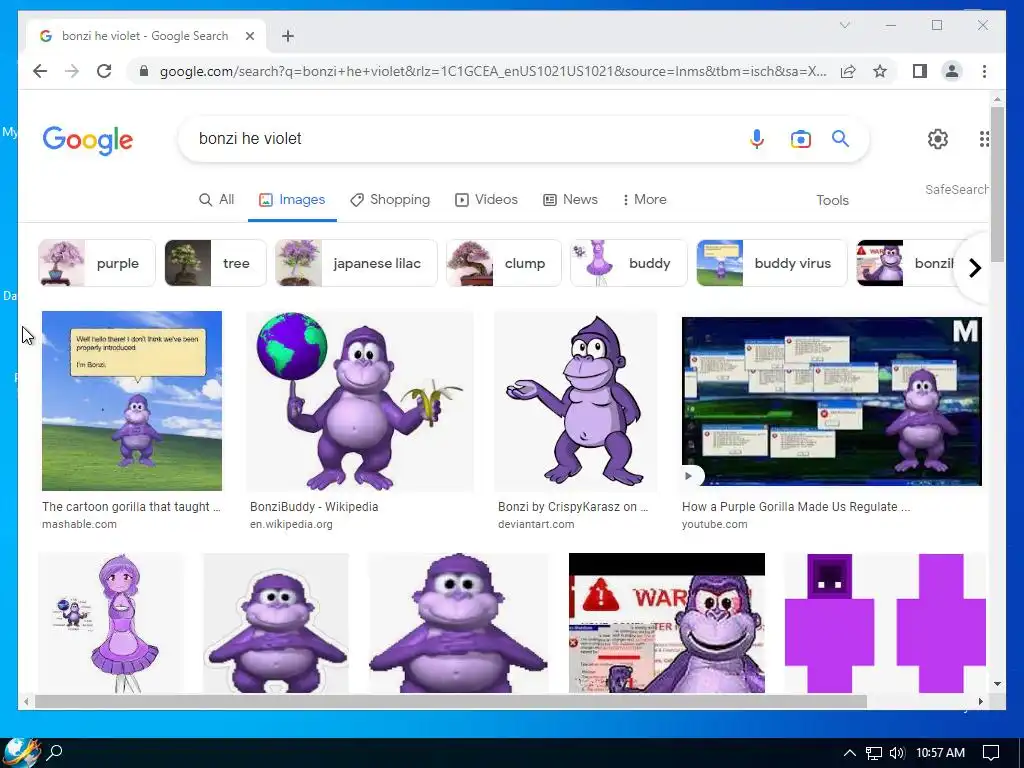Click the horizontal scrollbar right arrow
The image size is (1024, 768).
(x=980, y=701)
